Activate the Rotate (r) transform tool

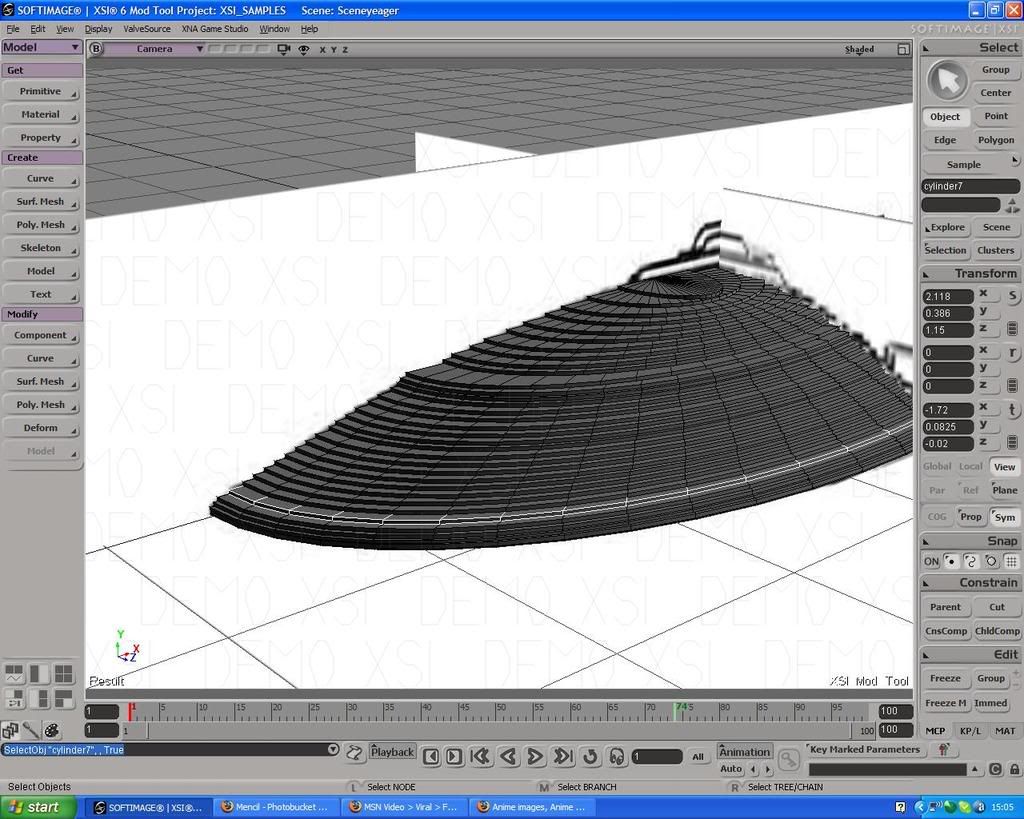1012,353
